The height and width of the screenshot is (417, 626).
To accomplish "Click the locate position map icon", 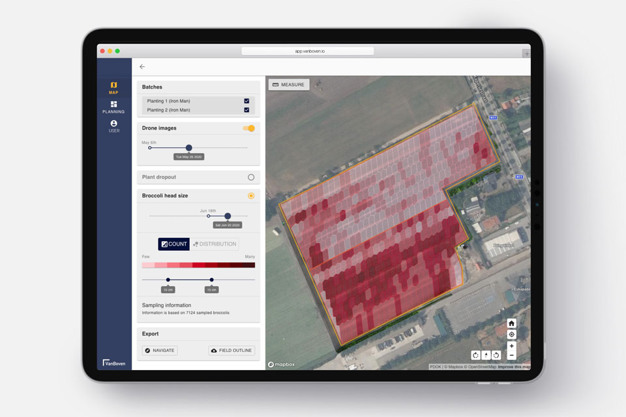I will pyautogui.click(x=511, y=335).
